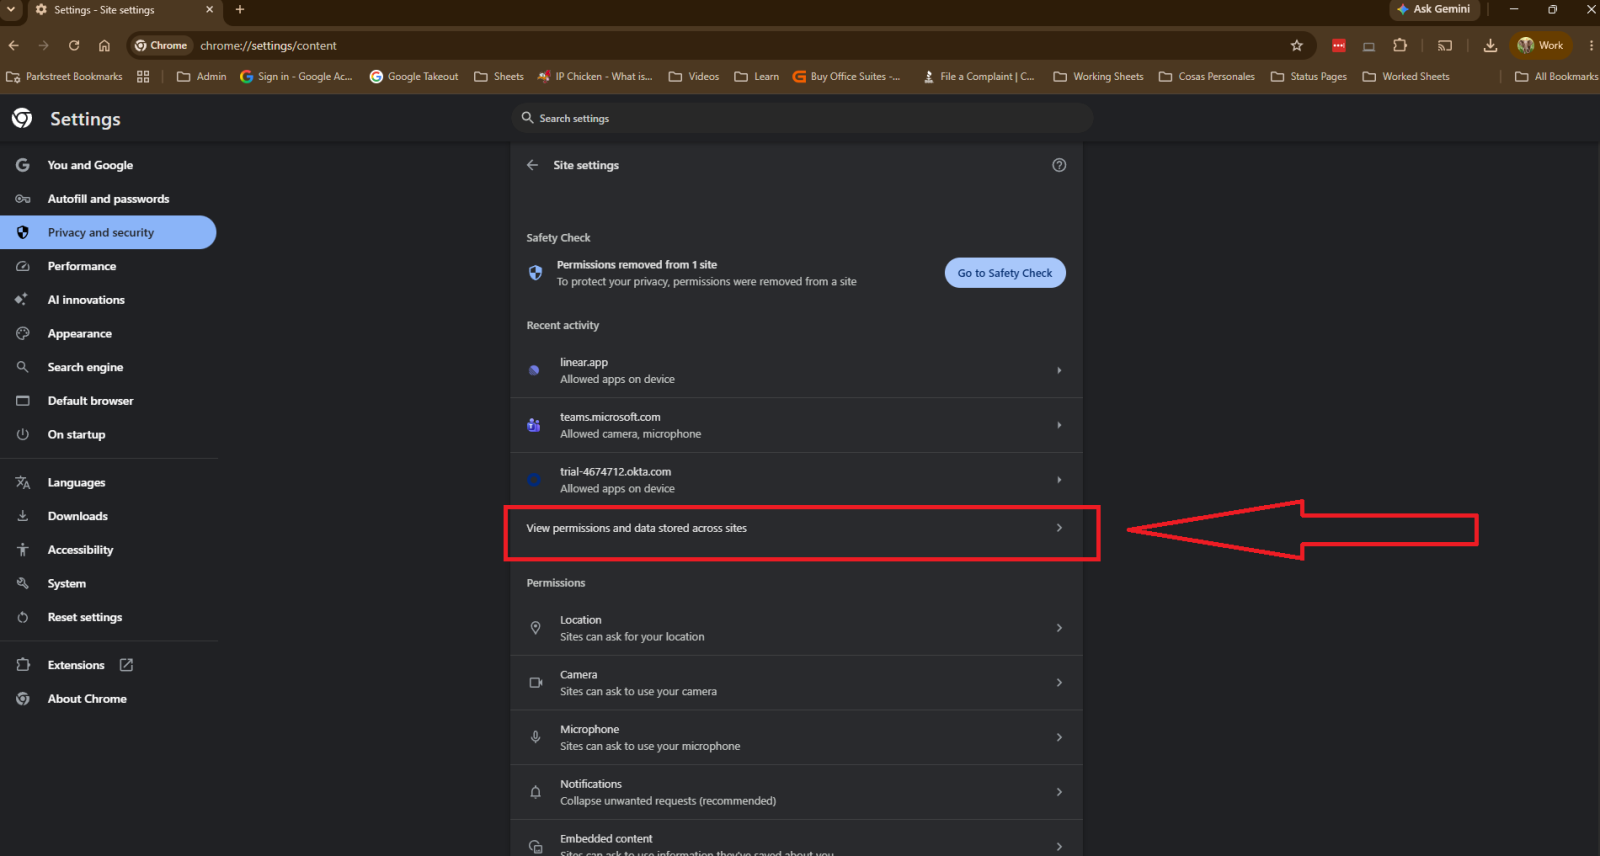Open a new tab with plus icon
This screenshot has height=856, width=1600.
coord(240,9)
